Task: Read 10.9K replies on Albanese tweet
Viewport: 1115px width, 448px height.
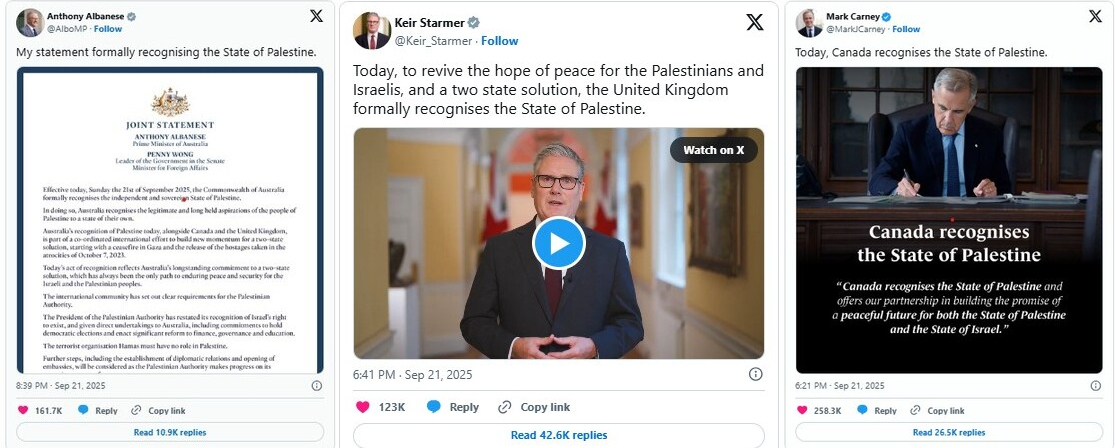Action: pyautogui.click(x=170, y=432)
